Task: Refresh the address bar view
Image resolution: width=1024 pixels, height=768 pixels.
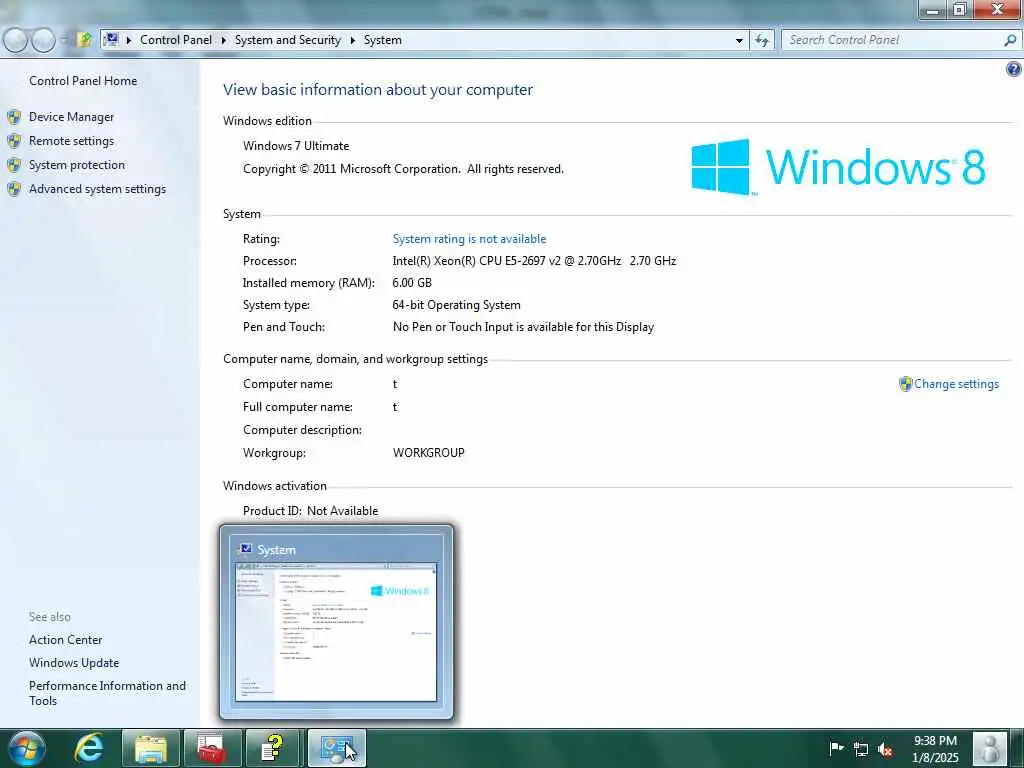Action: point(761,40)
